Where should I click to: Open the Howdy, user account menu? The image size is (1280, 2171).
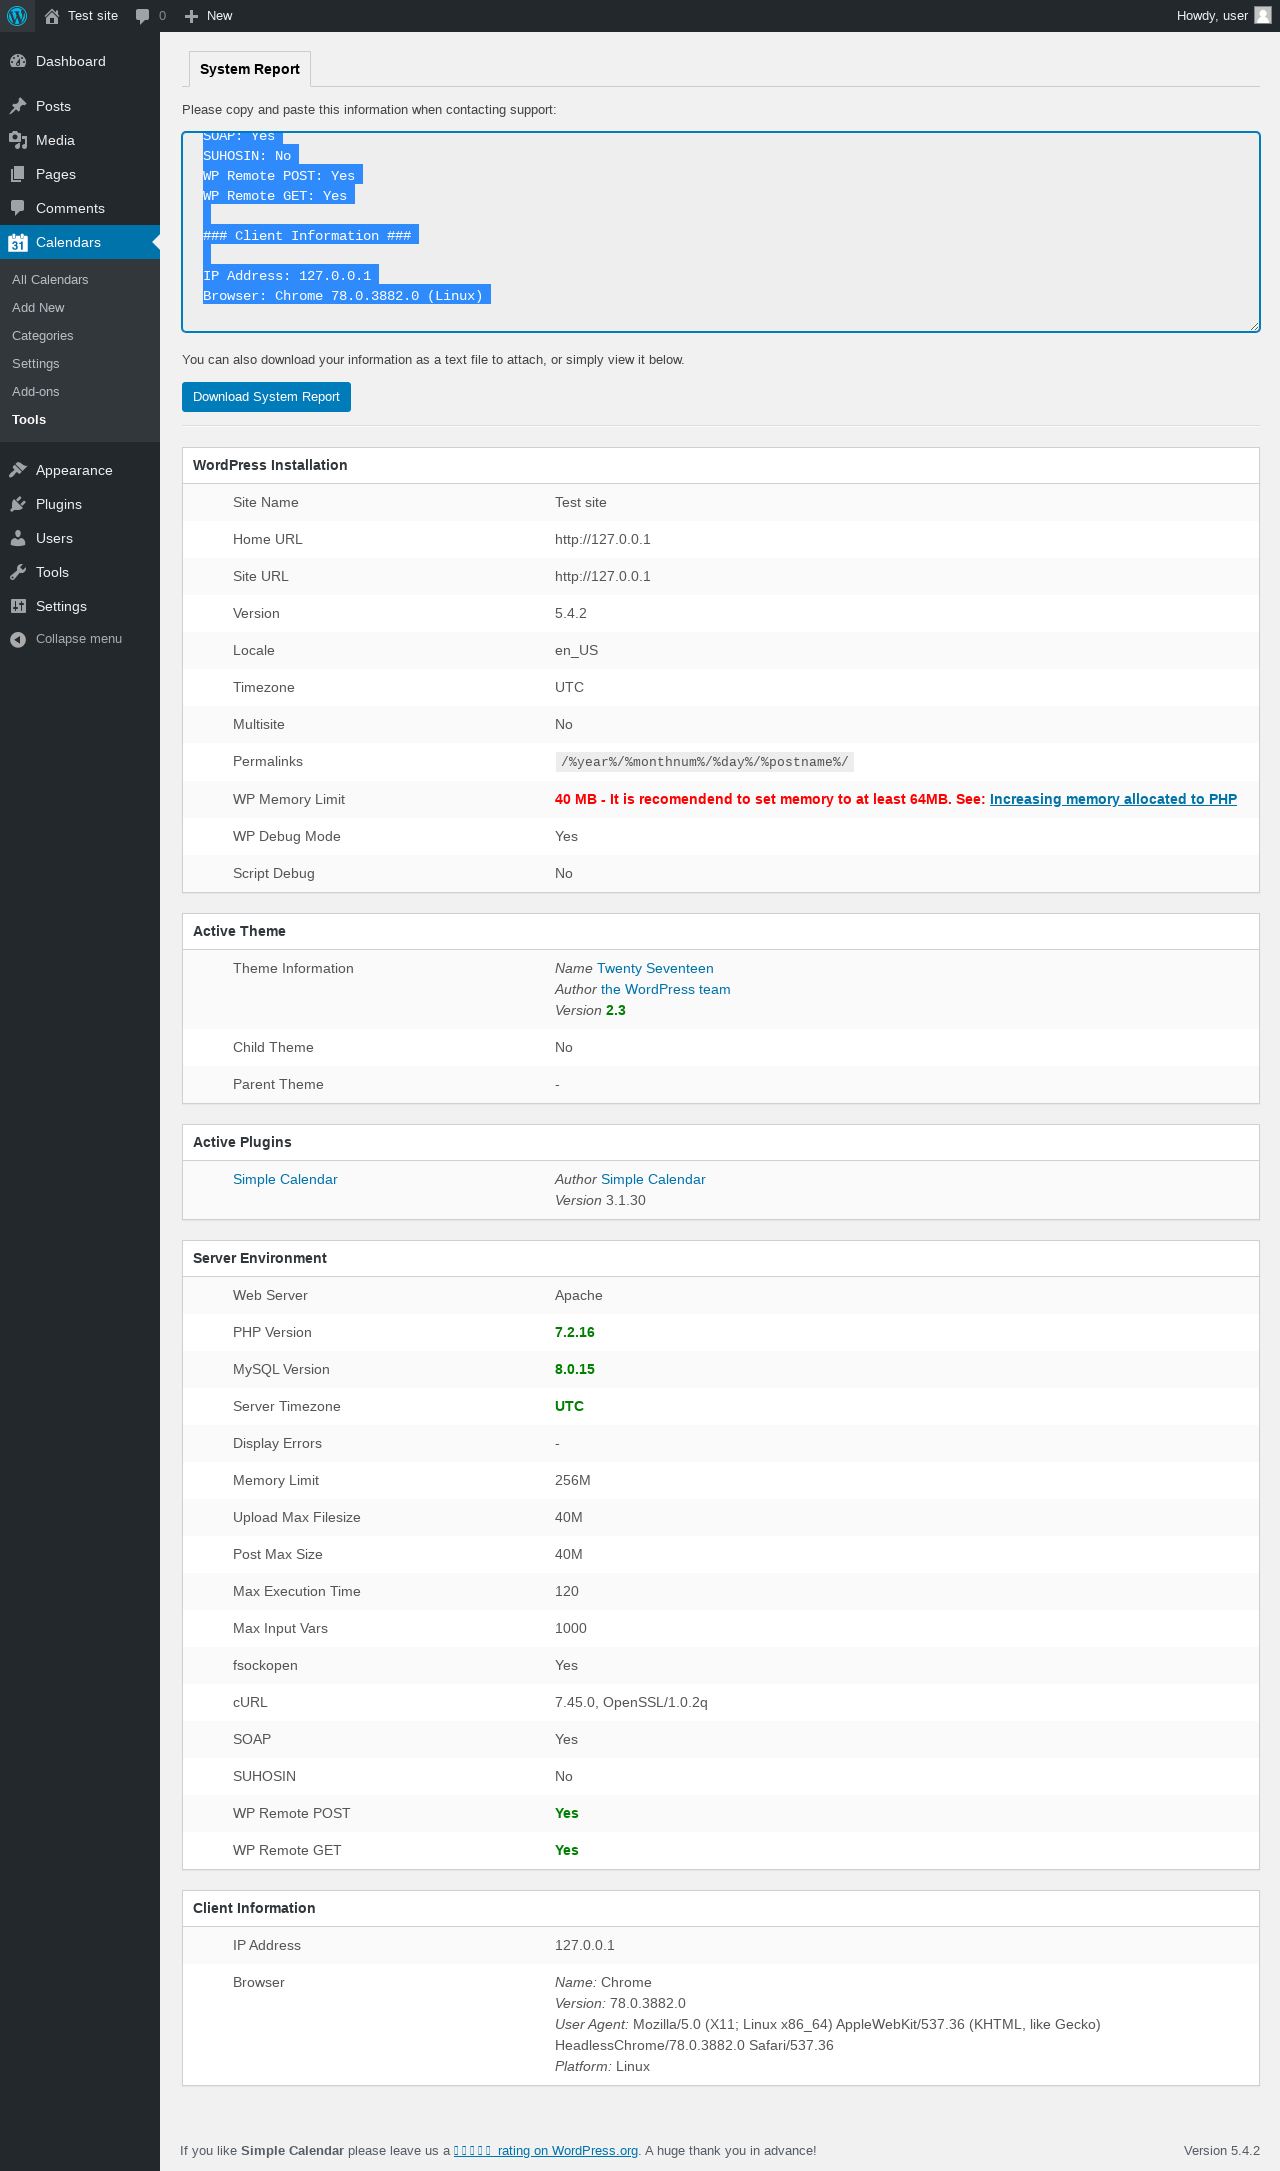(x=1223, y=16)
